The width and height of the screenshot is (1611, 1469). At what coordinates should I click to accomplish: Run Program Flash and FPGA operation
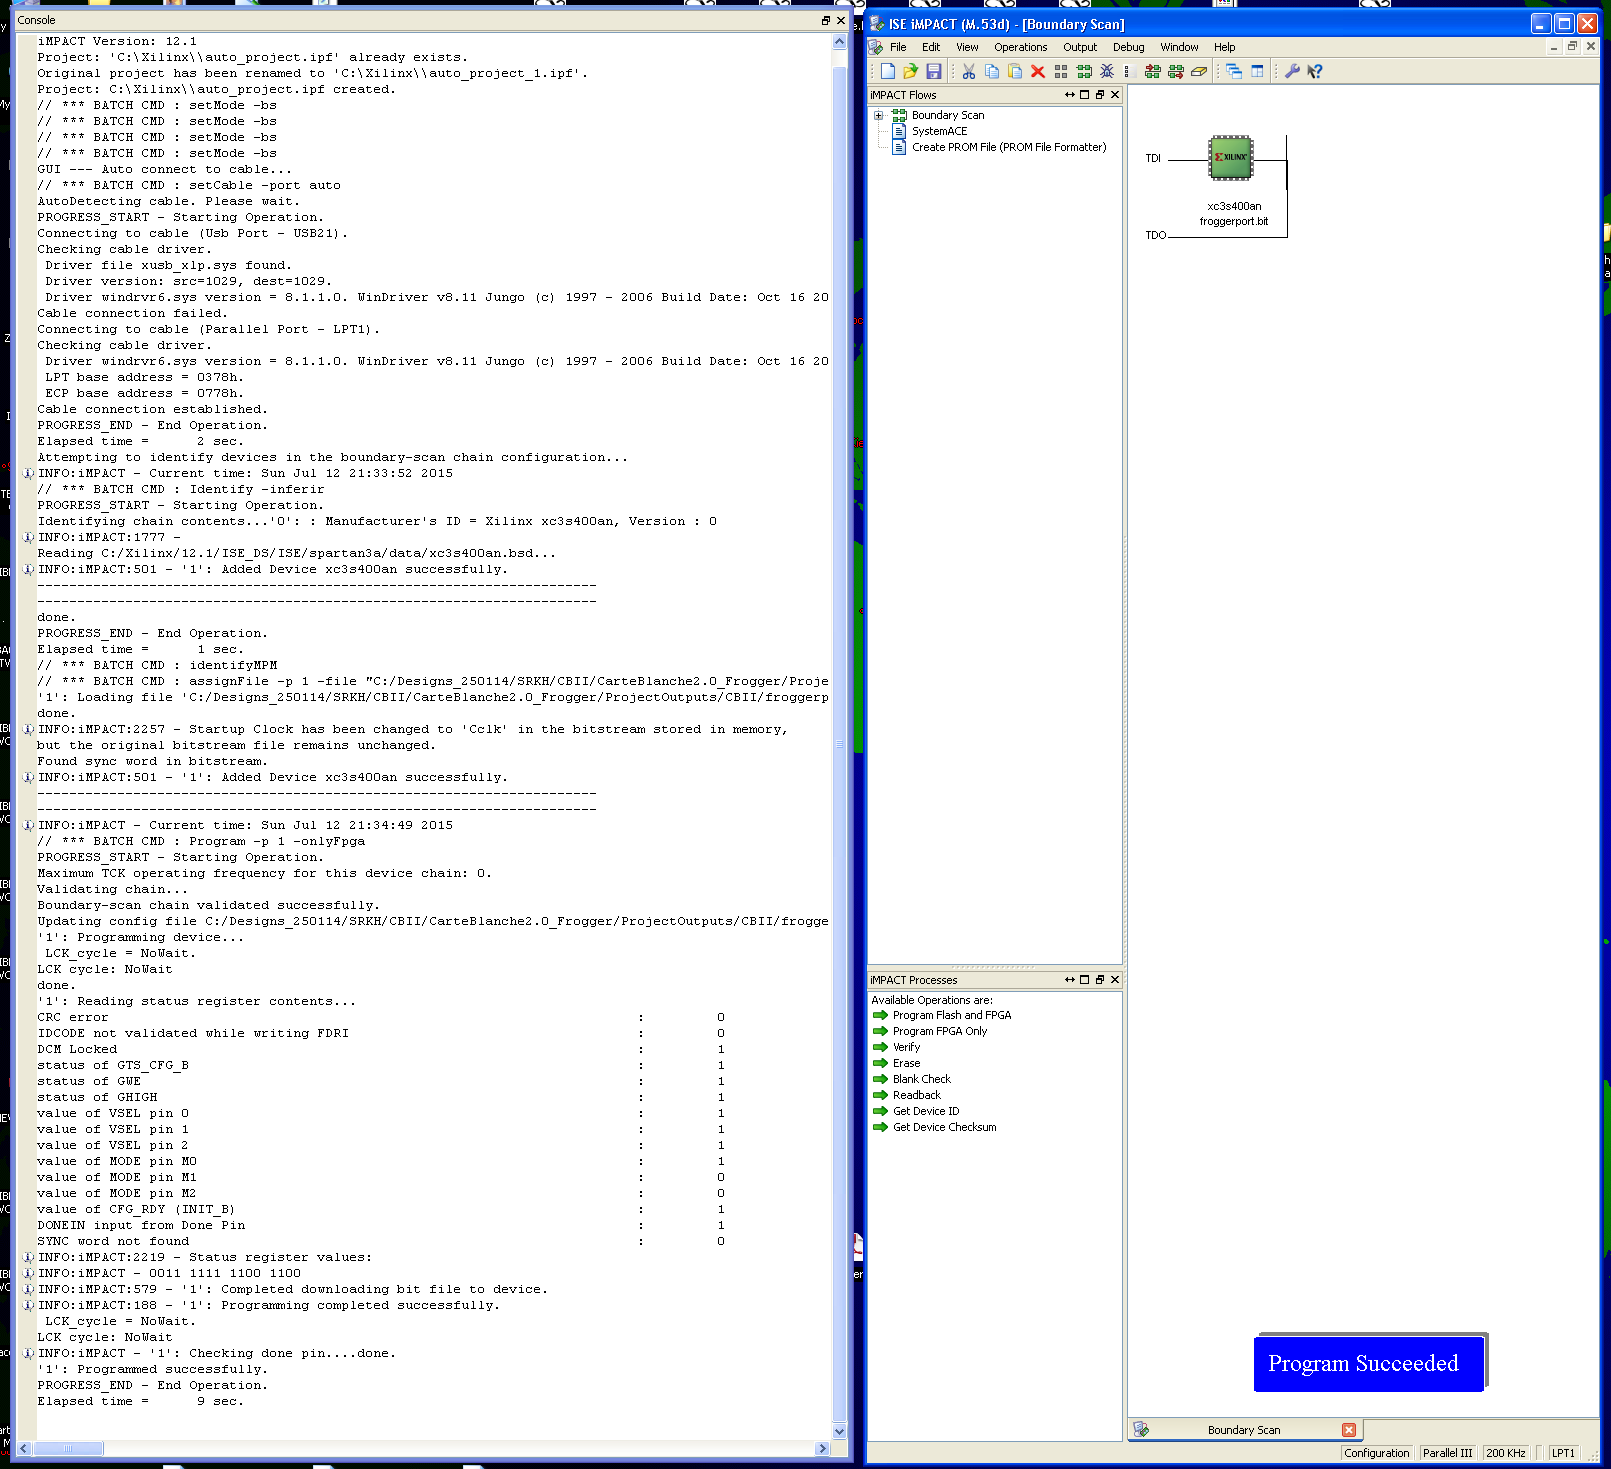pos(951,1015)
